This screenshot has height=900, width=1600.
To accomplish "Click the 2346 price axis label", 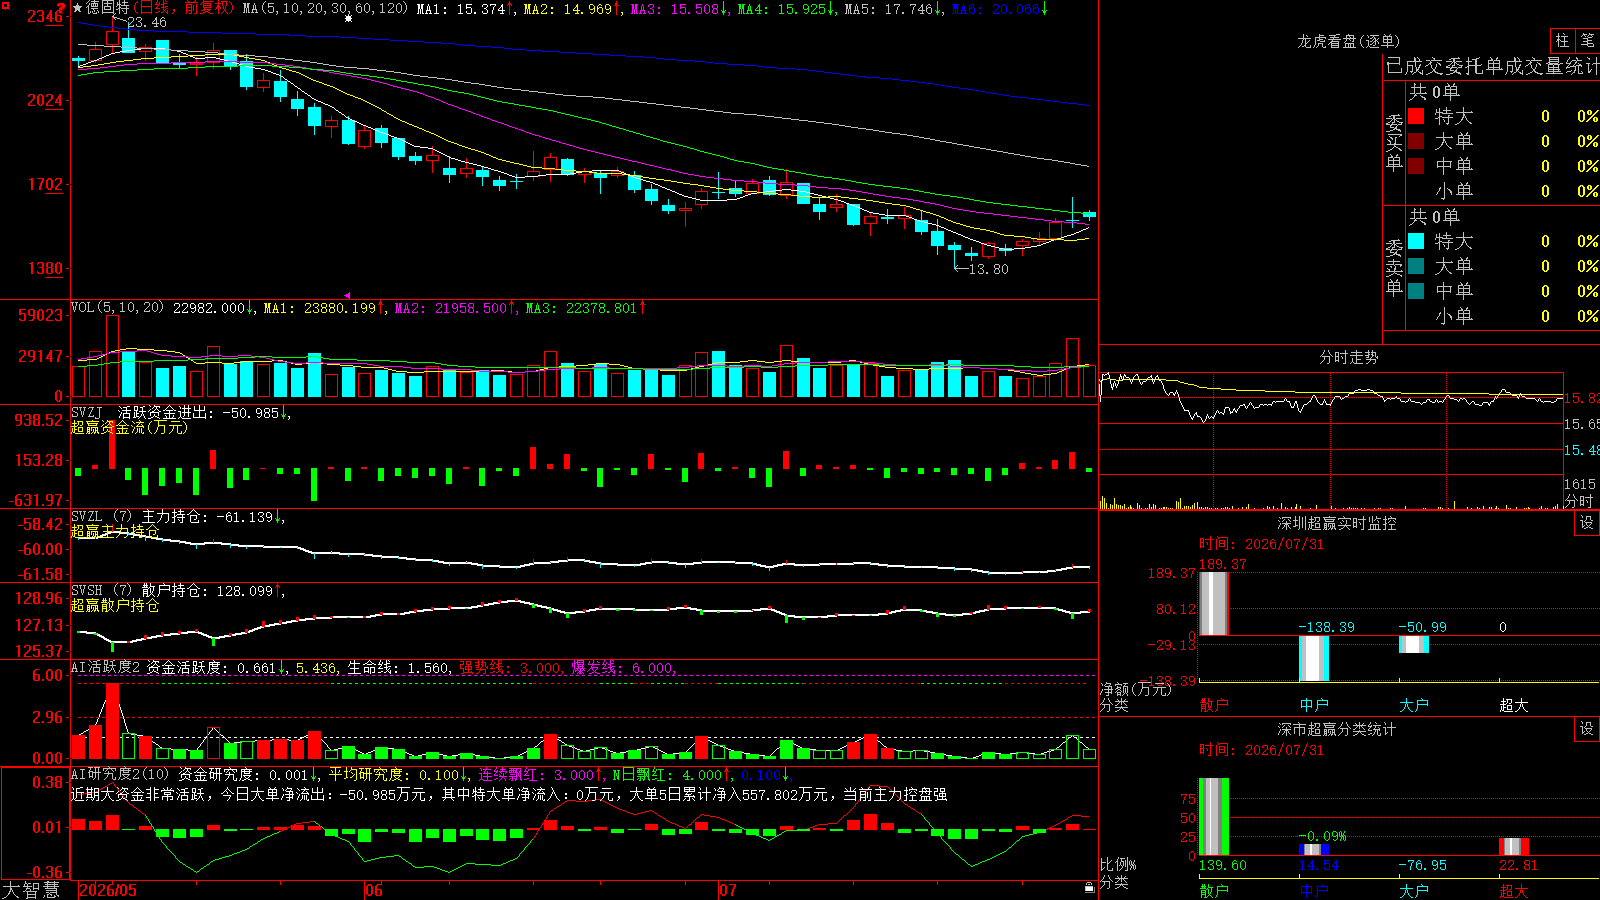I will (x=45, y=17).
